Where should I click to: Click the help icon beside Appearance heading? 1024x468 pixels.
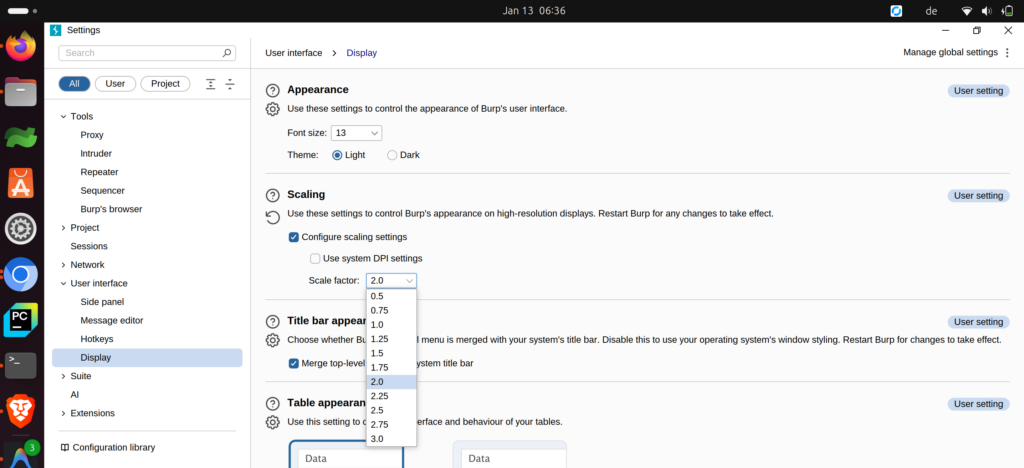click(272, 90)
